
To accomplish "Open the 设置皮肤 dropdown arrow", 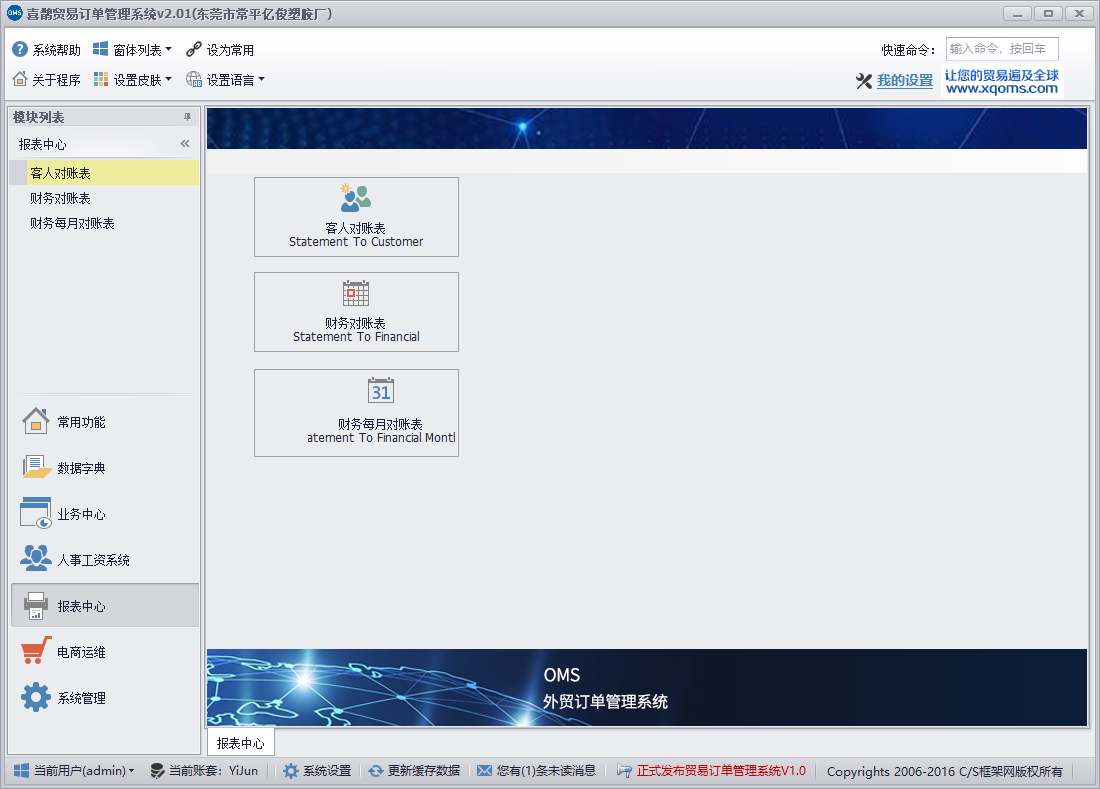I will [x=168, y=79].
